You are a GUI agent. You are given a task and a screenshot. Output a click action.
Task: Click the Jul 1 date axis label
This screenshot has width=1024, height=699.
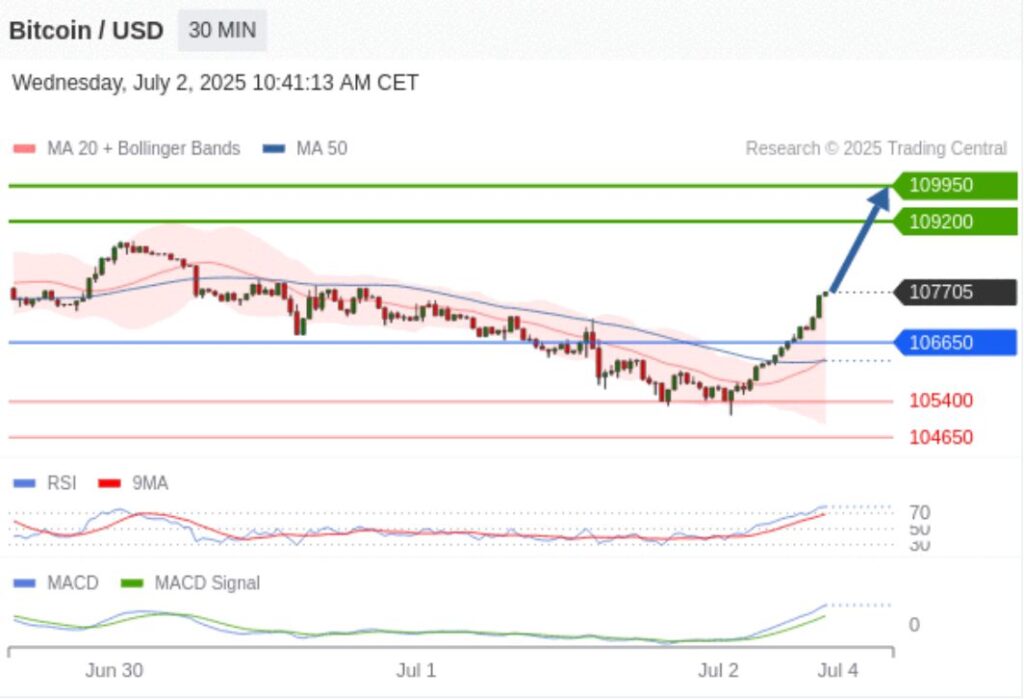[x=416, y=670]
